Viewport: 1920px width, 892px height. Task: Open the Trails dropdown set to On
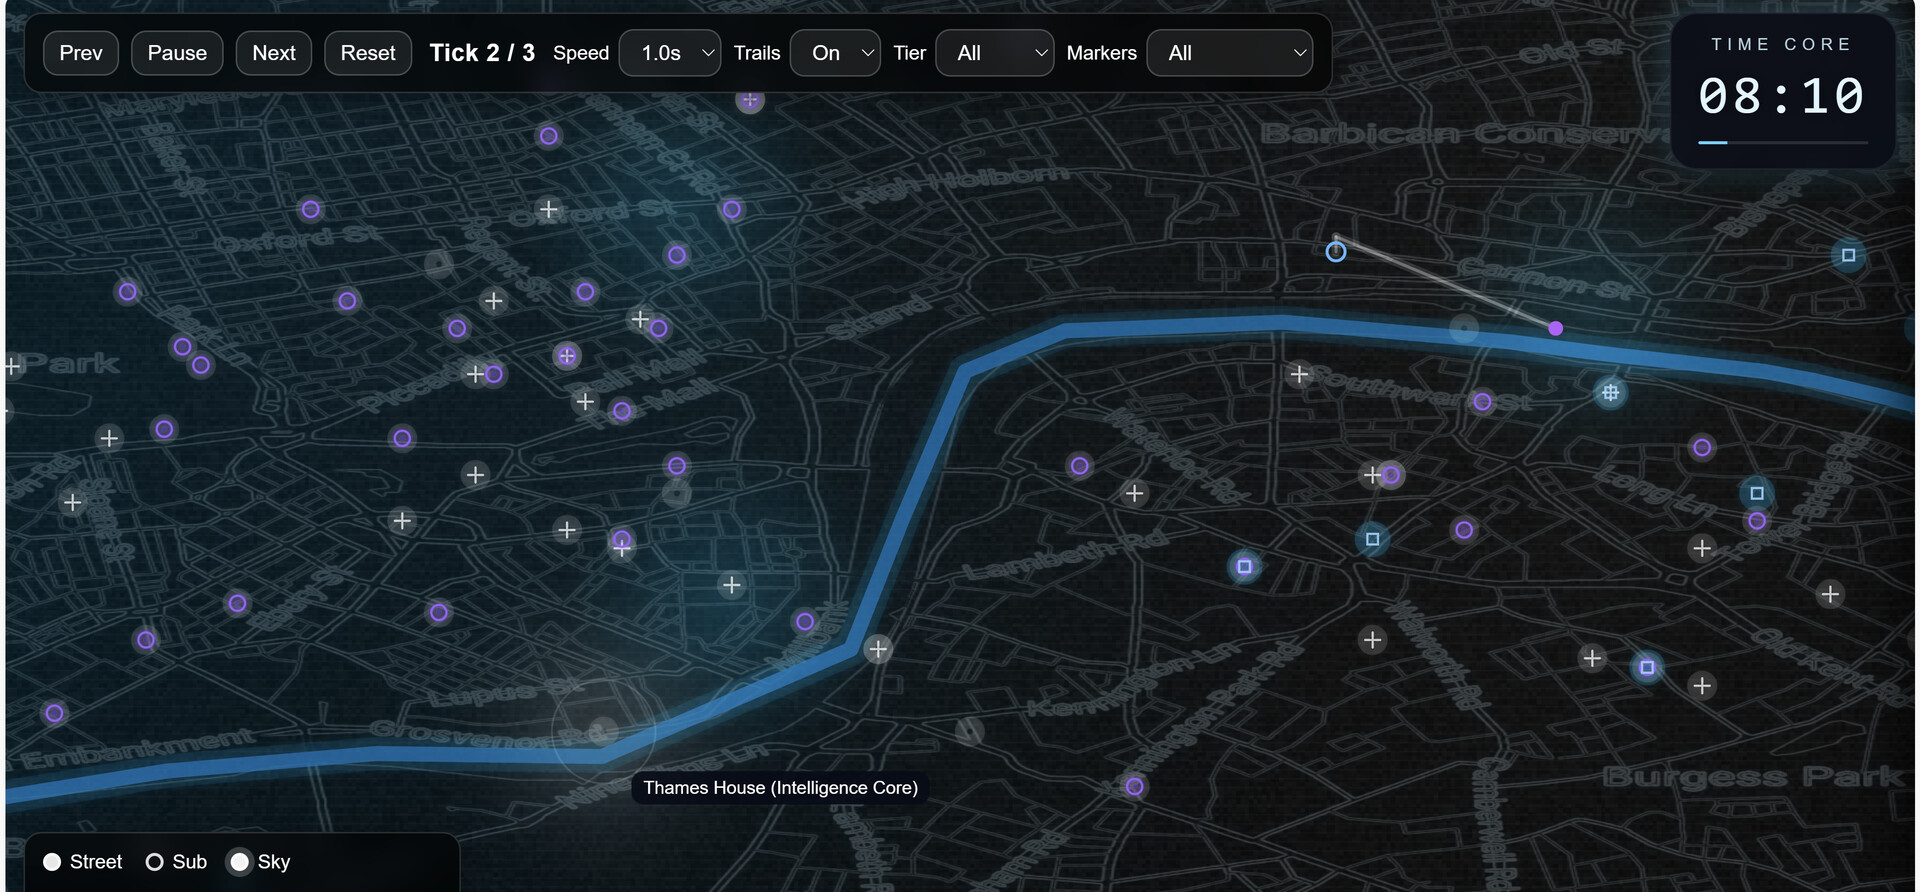tap(835, 53)
